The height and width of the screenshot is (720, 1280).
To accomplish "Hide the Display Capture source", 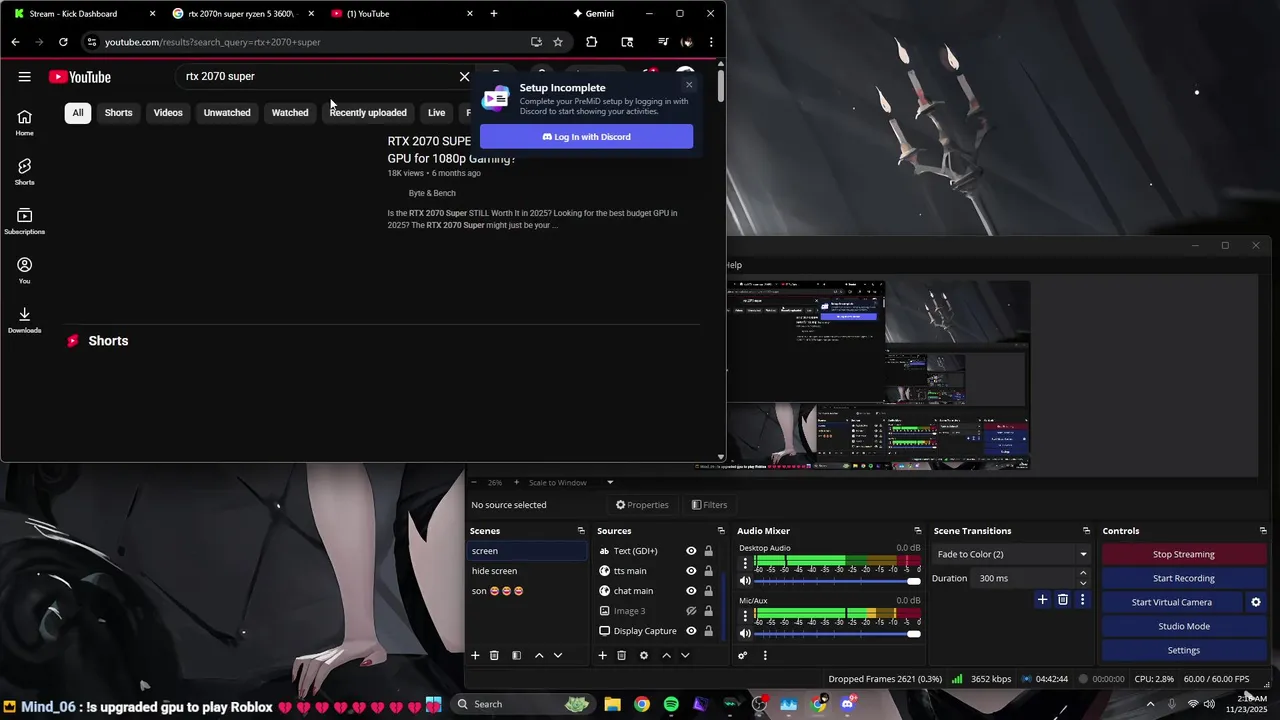I will (691, 631).
